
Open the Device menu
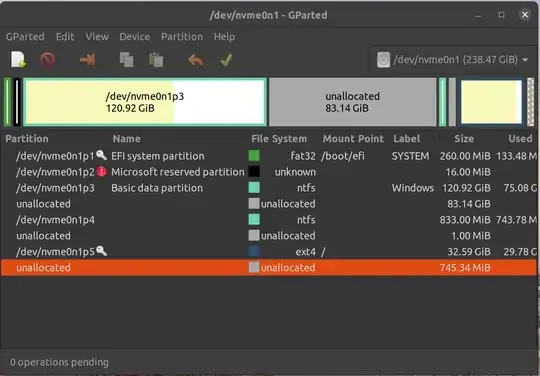[135, 36]
